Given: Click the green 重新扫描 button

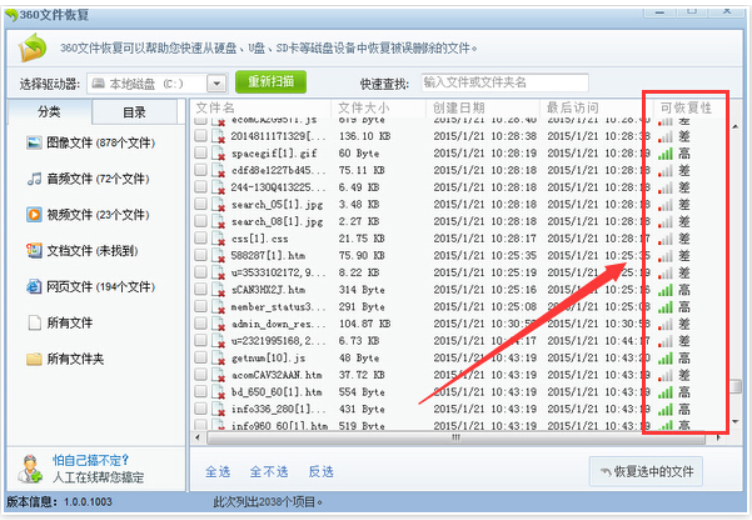Looking at the screenshot, I should [271, 83].
